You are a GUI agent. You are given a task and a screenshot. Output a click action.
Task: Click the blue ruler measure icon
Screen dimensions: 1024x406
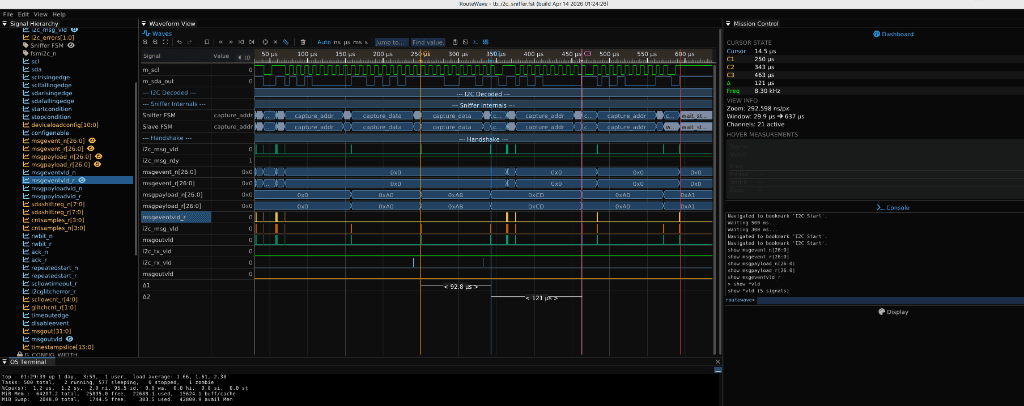(x=285, y=42)
